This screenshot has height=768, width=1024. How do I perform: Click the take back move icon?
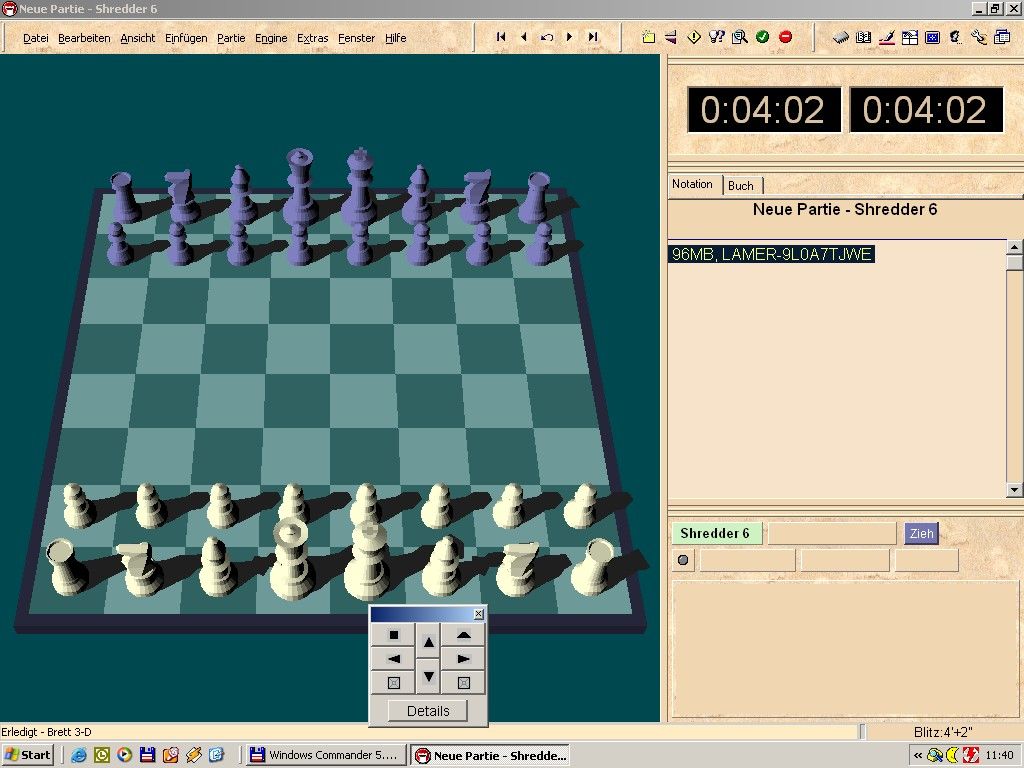click(x=547, y=37)
